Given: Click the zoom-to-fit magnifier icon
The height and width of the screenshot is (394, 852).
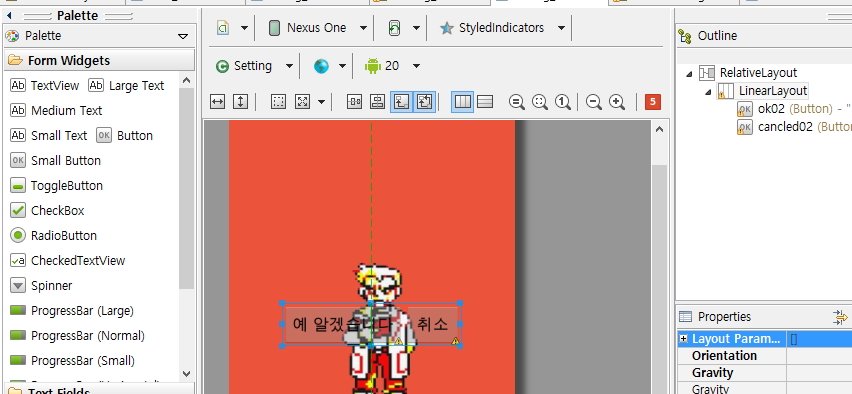Looking at the screenshot, I should (x=517, y=102).
